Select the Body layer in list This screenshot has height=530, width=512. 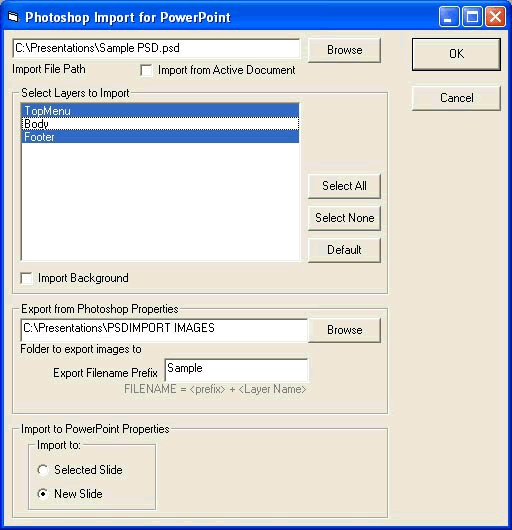coord(160,124)
